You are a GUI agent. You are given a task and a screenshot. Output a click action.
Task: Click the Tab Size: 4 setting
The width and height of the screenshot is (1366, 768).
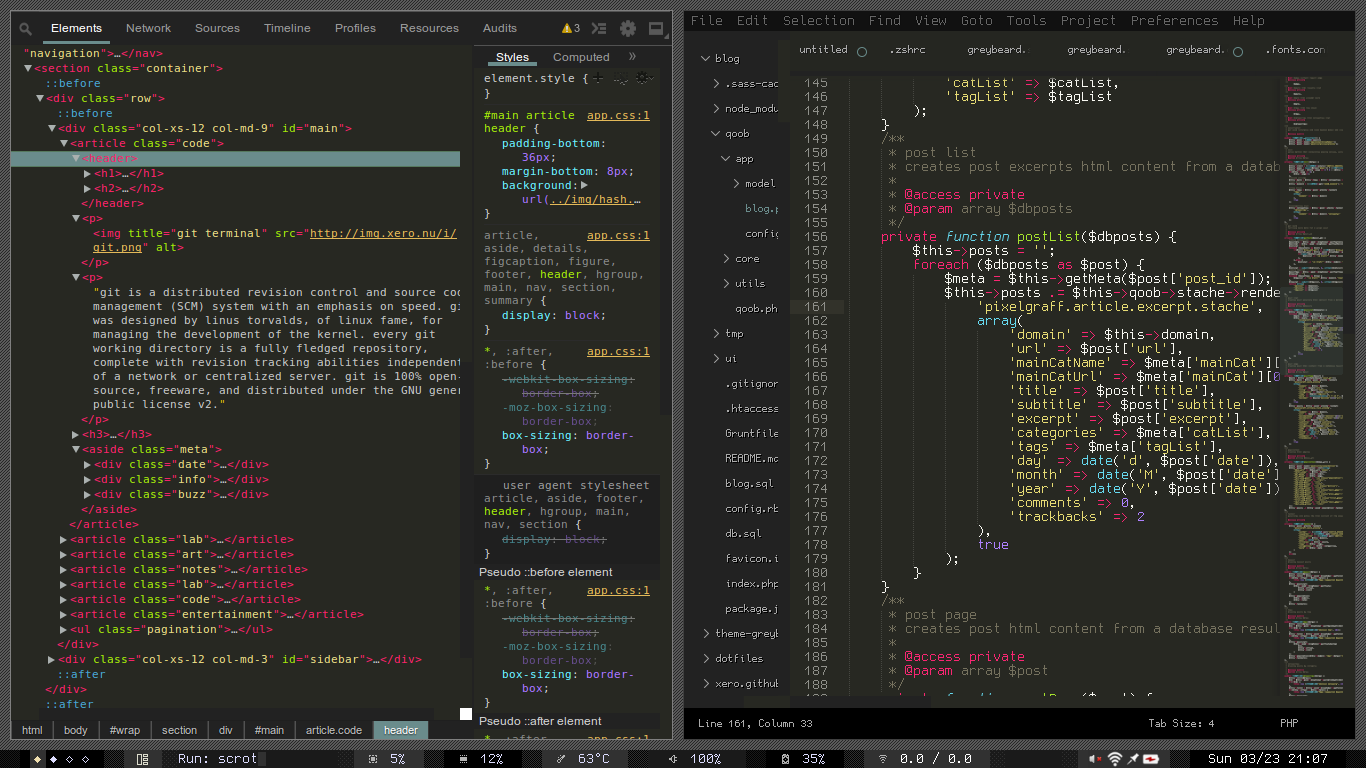[x=1181, y=723]
